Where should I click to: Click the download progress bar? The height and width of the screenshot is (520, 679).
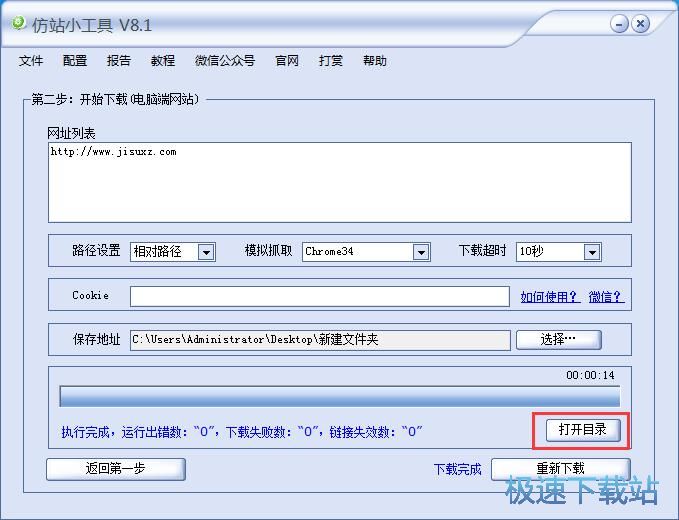click(340, 397)
